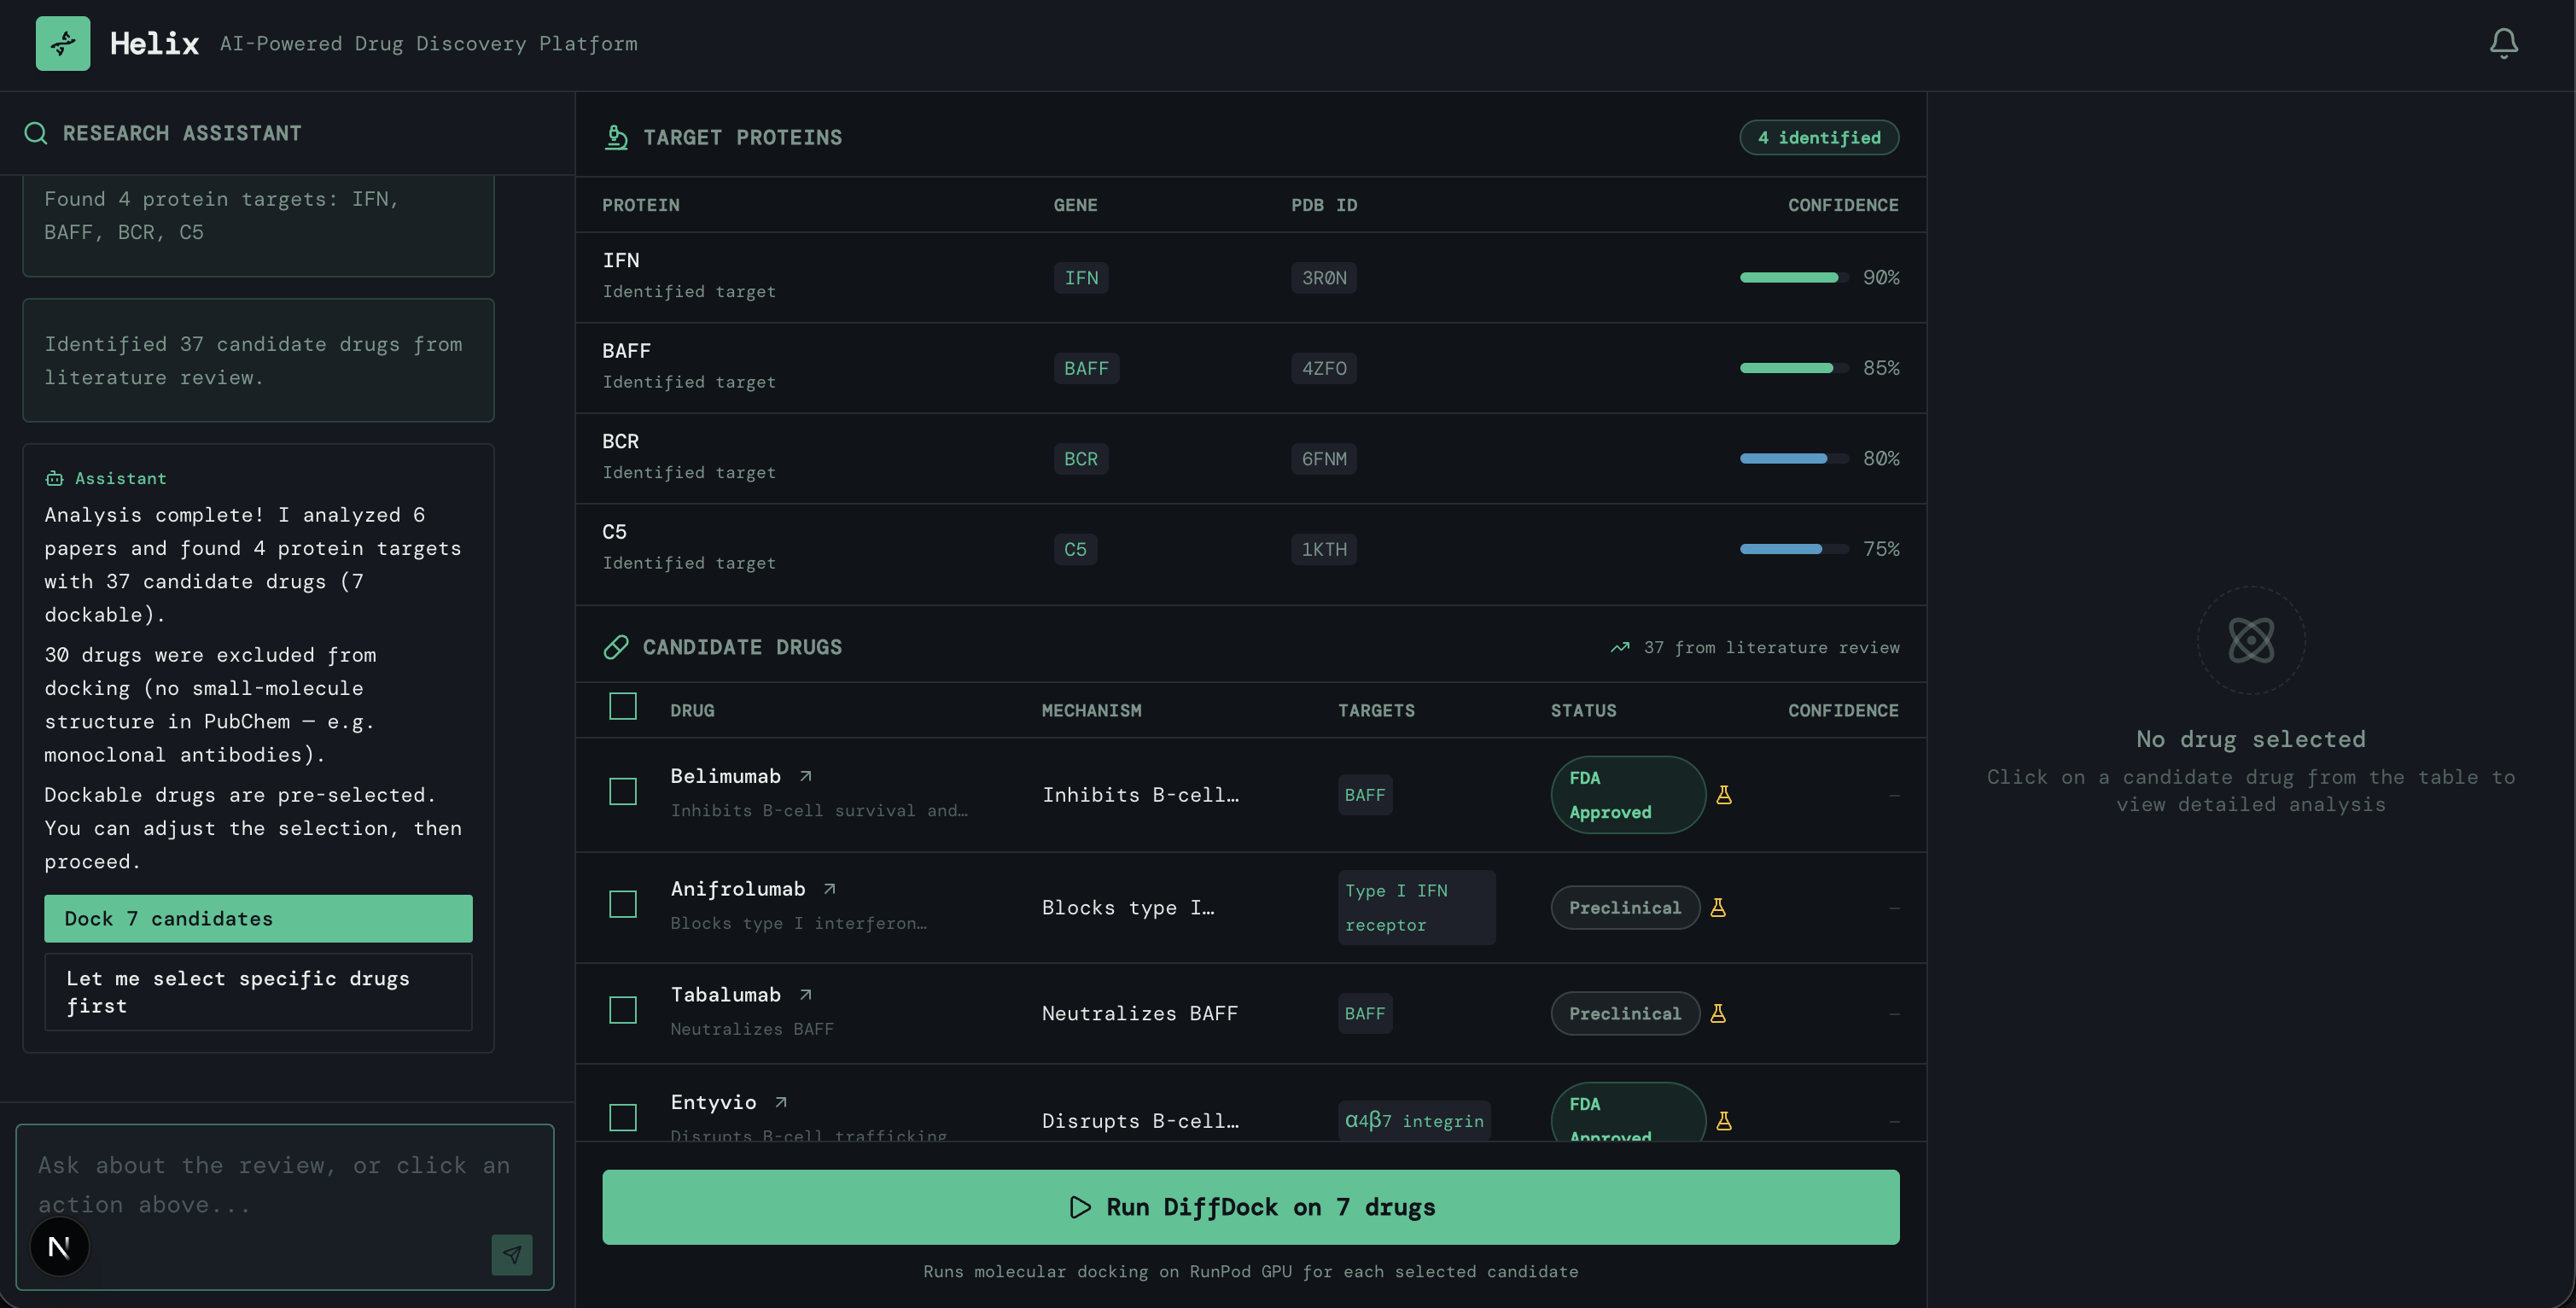The width and height of the screenshot is (2576, 1308).
Task: Open Entyvio external link arrow
Action: point(782,1101)
